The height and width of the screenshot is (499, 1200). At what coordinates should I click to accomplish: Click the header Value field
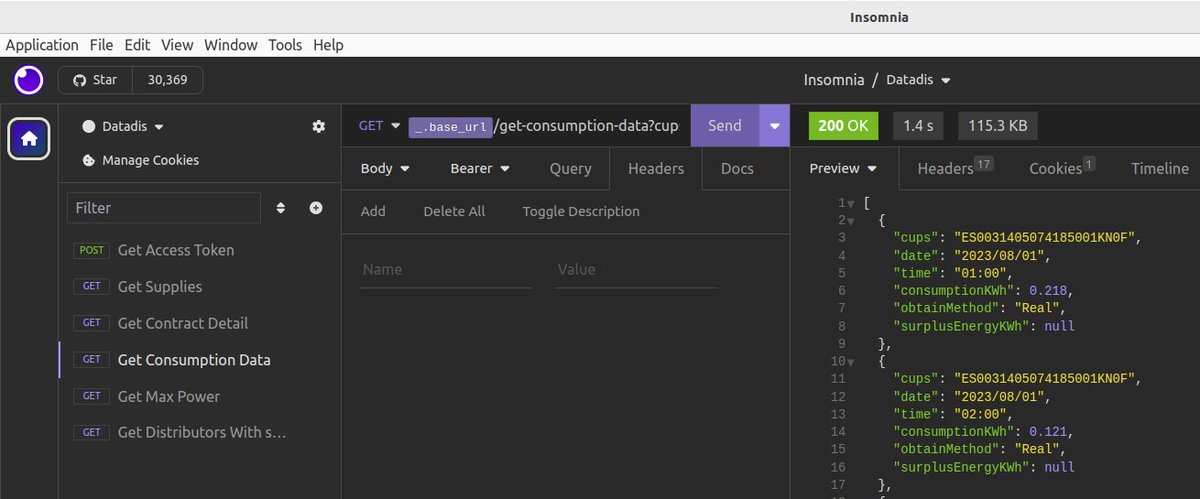[x=636, y=269]
